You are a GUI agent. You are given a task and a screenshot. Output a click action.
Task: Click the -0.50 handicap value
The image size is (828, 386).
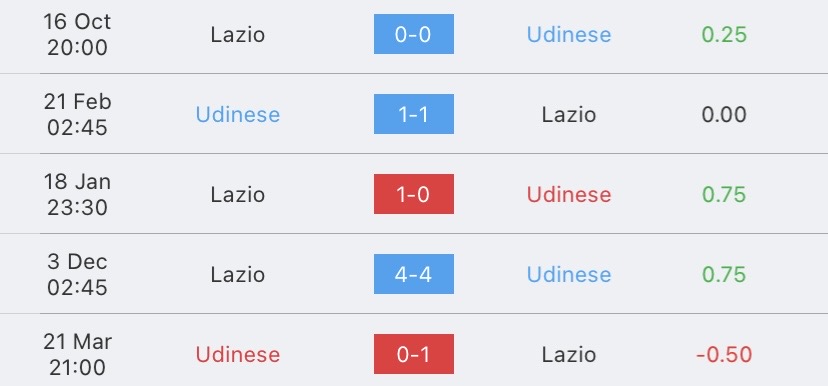[x=724, y=354]
